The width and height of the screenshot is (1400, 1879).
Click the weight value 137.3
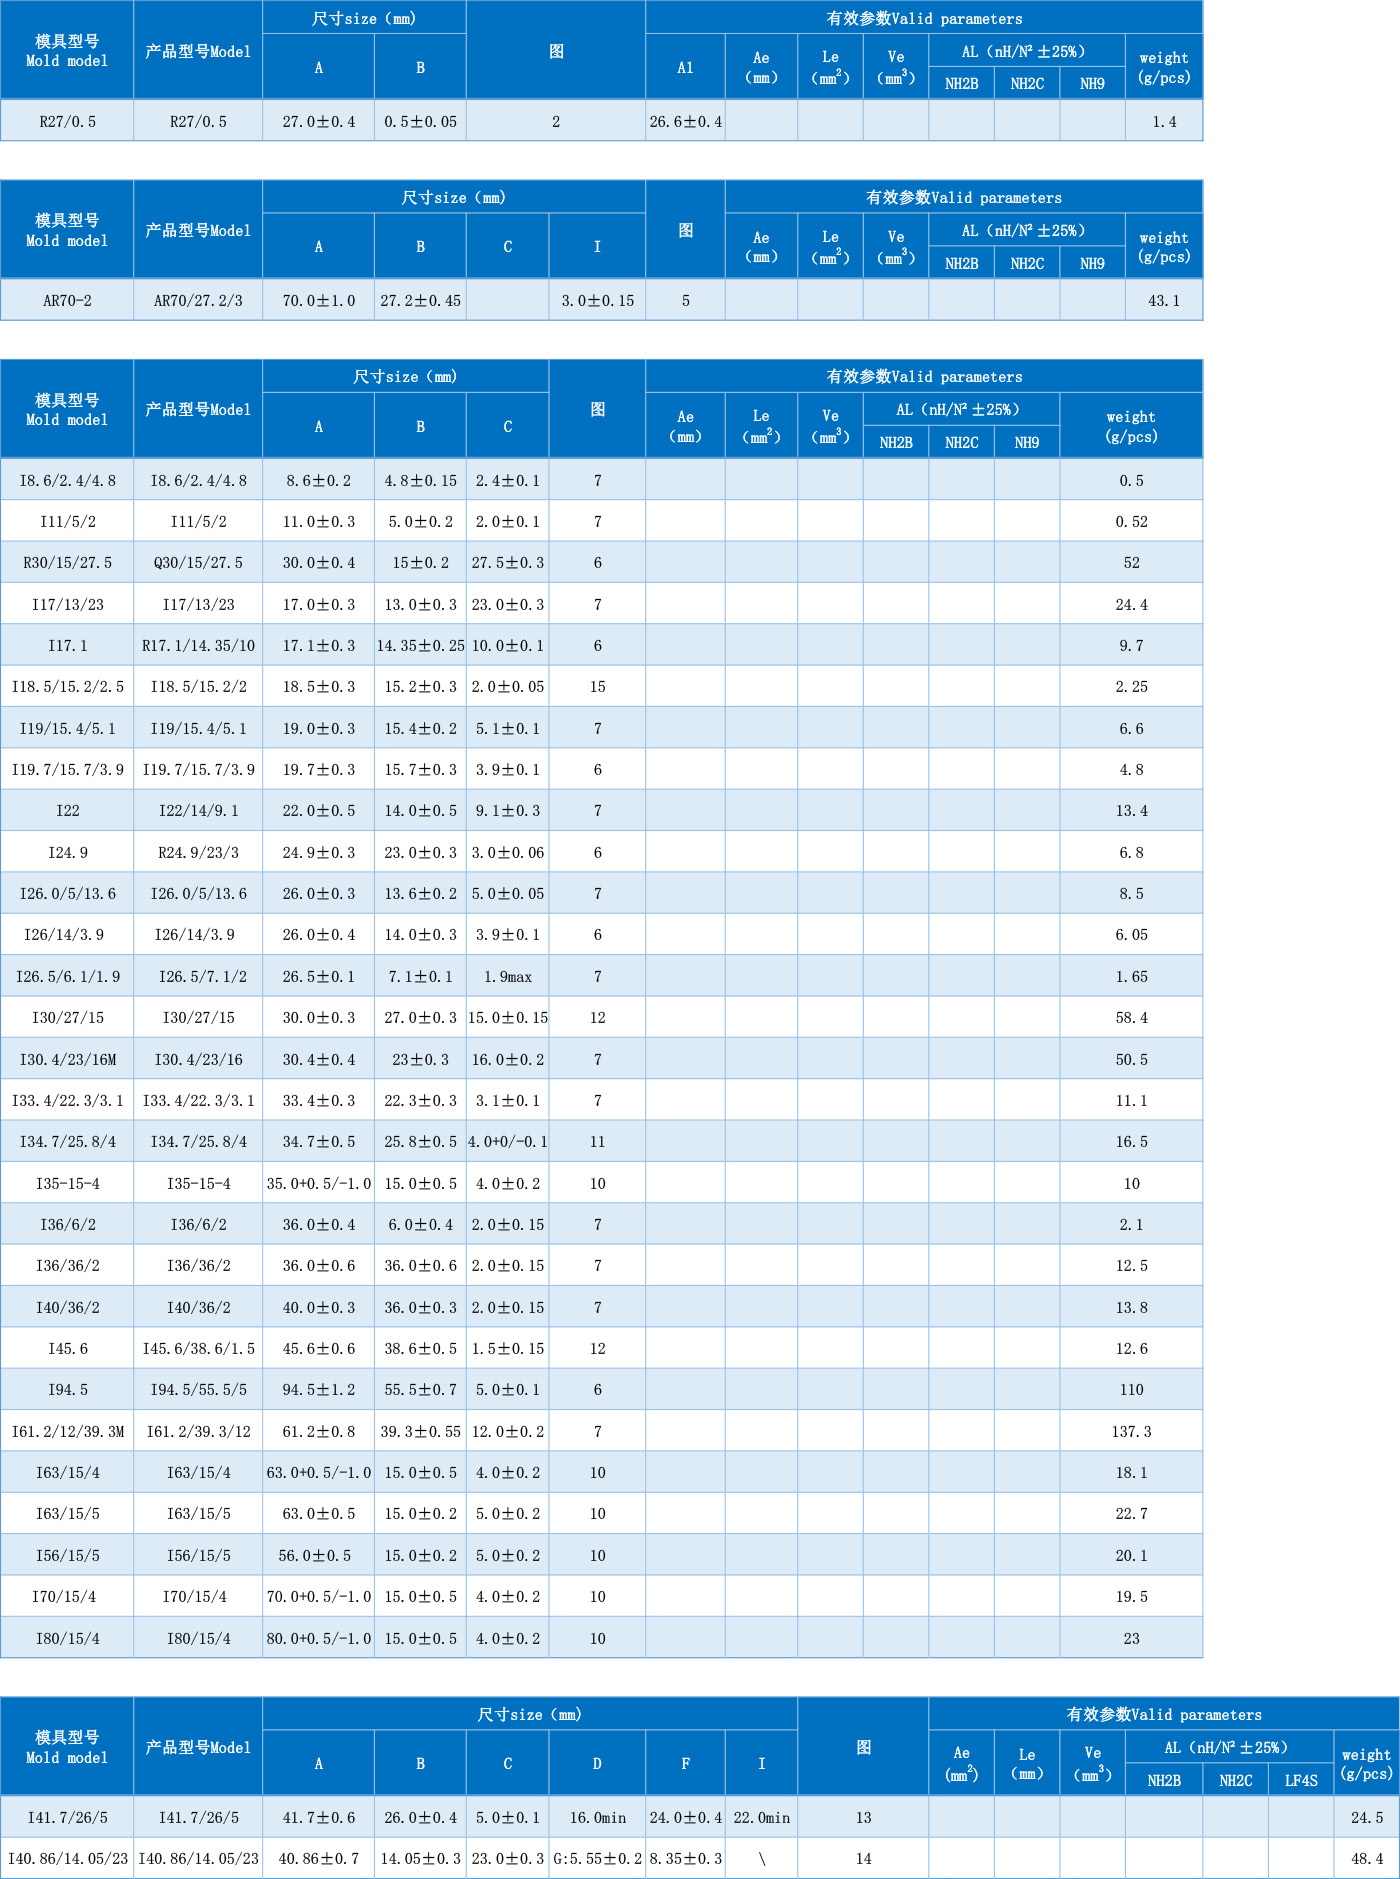tap(1131, 1432)
